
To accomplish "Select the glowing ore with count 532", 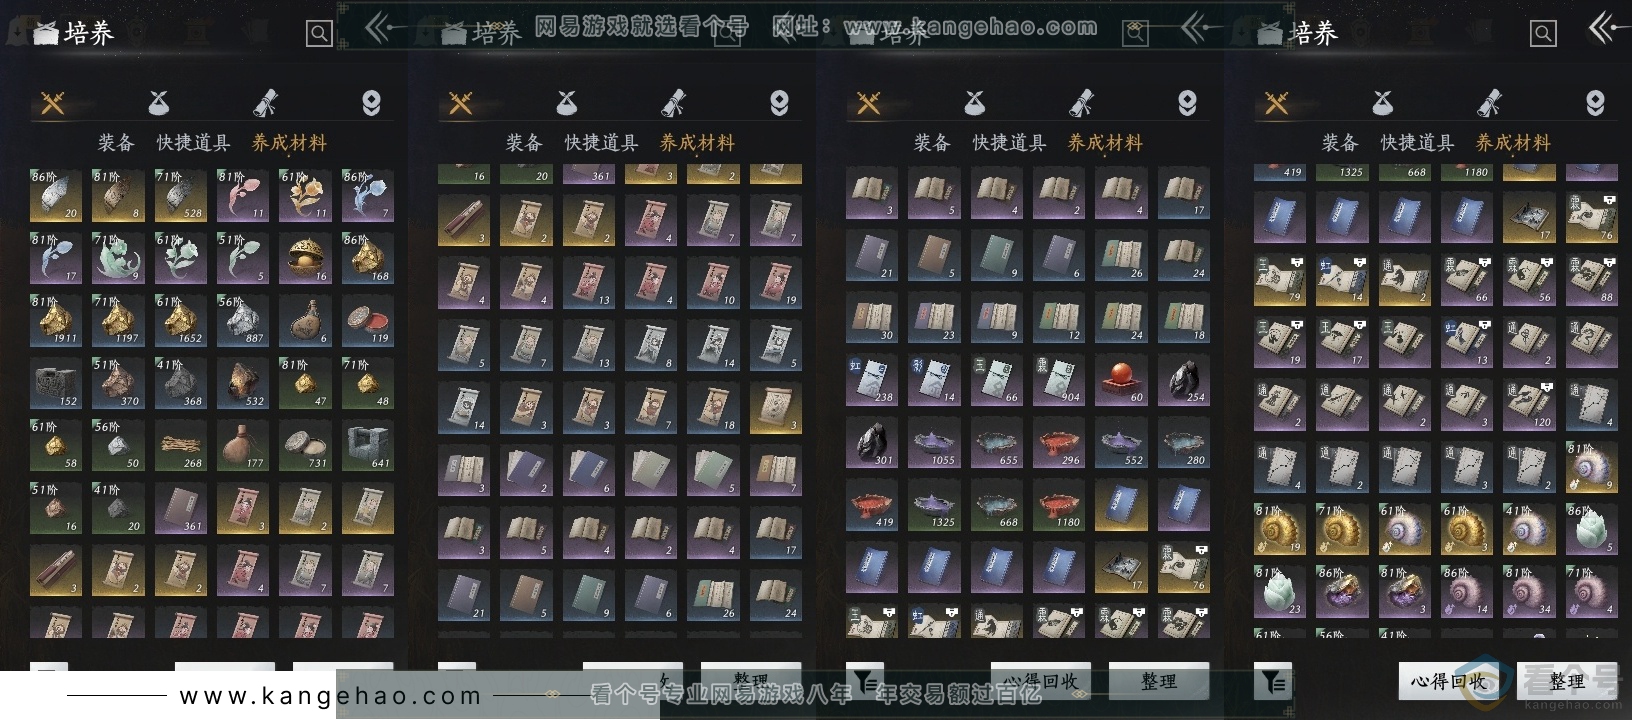I will coord(243,383).
